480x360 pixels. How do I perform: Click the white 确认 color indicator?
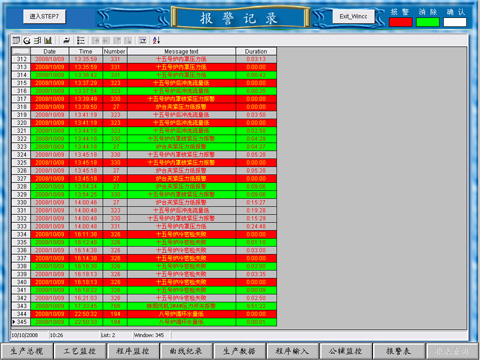pos(455,22)
